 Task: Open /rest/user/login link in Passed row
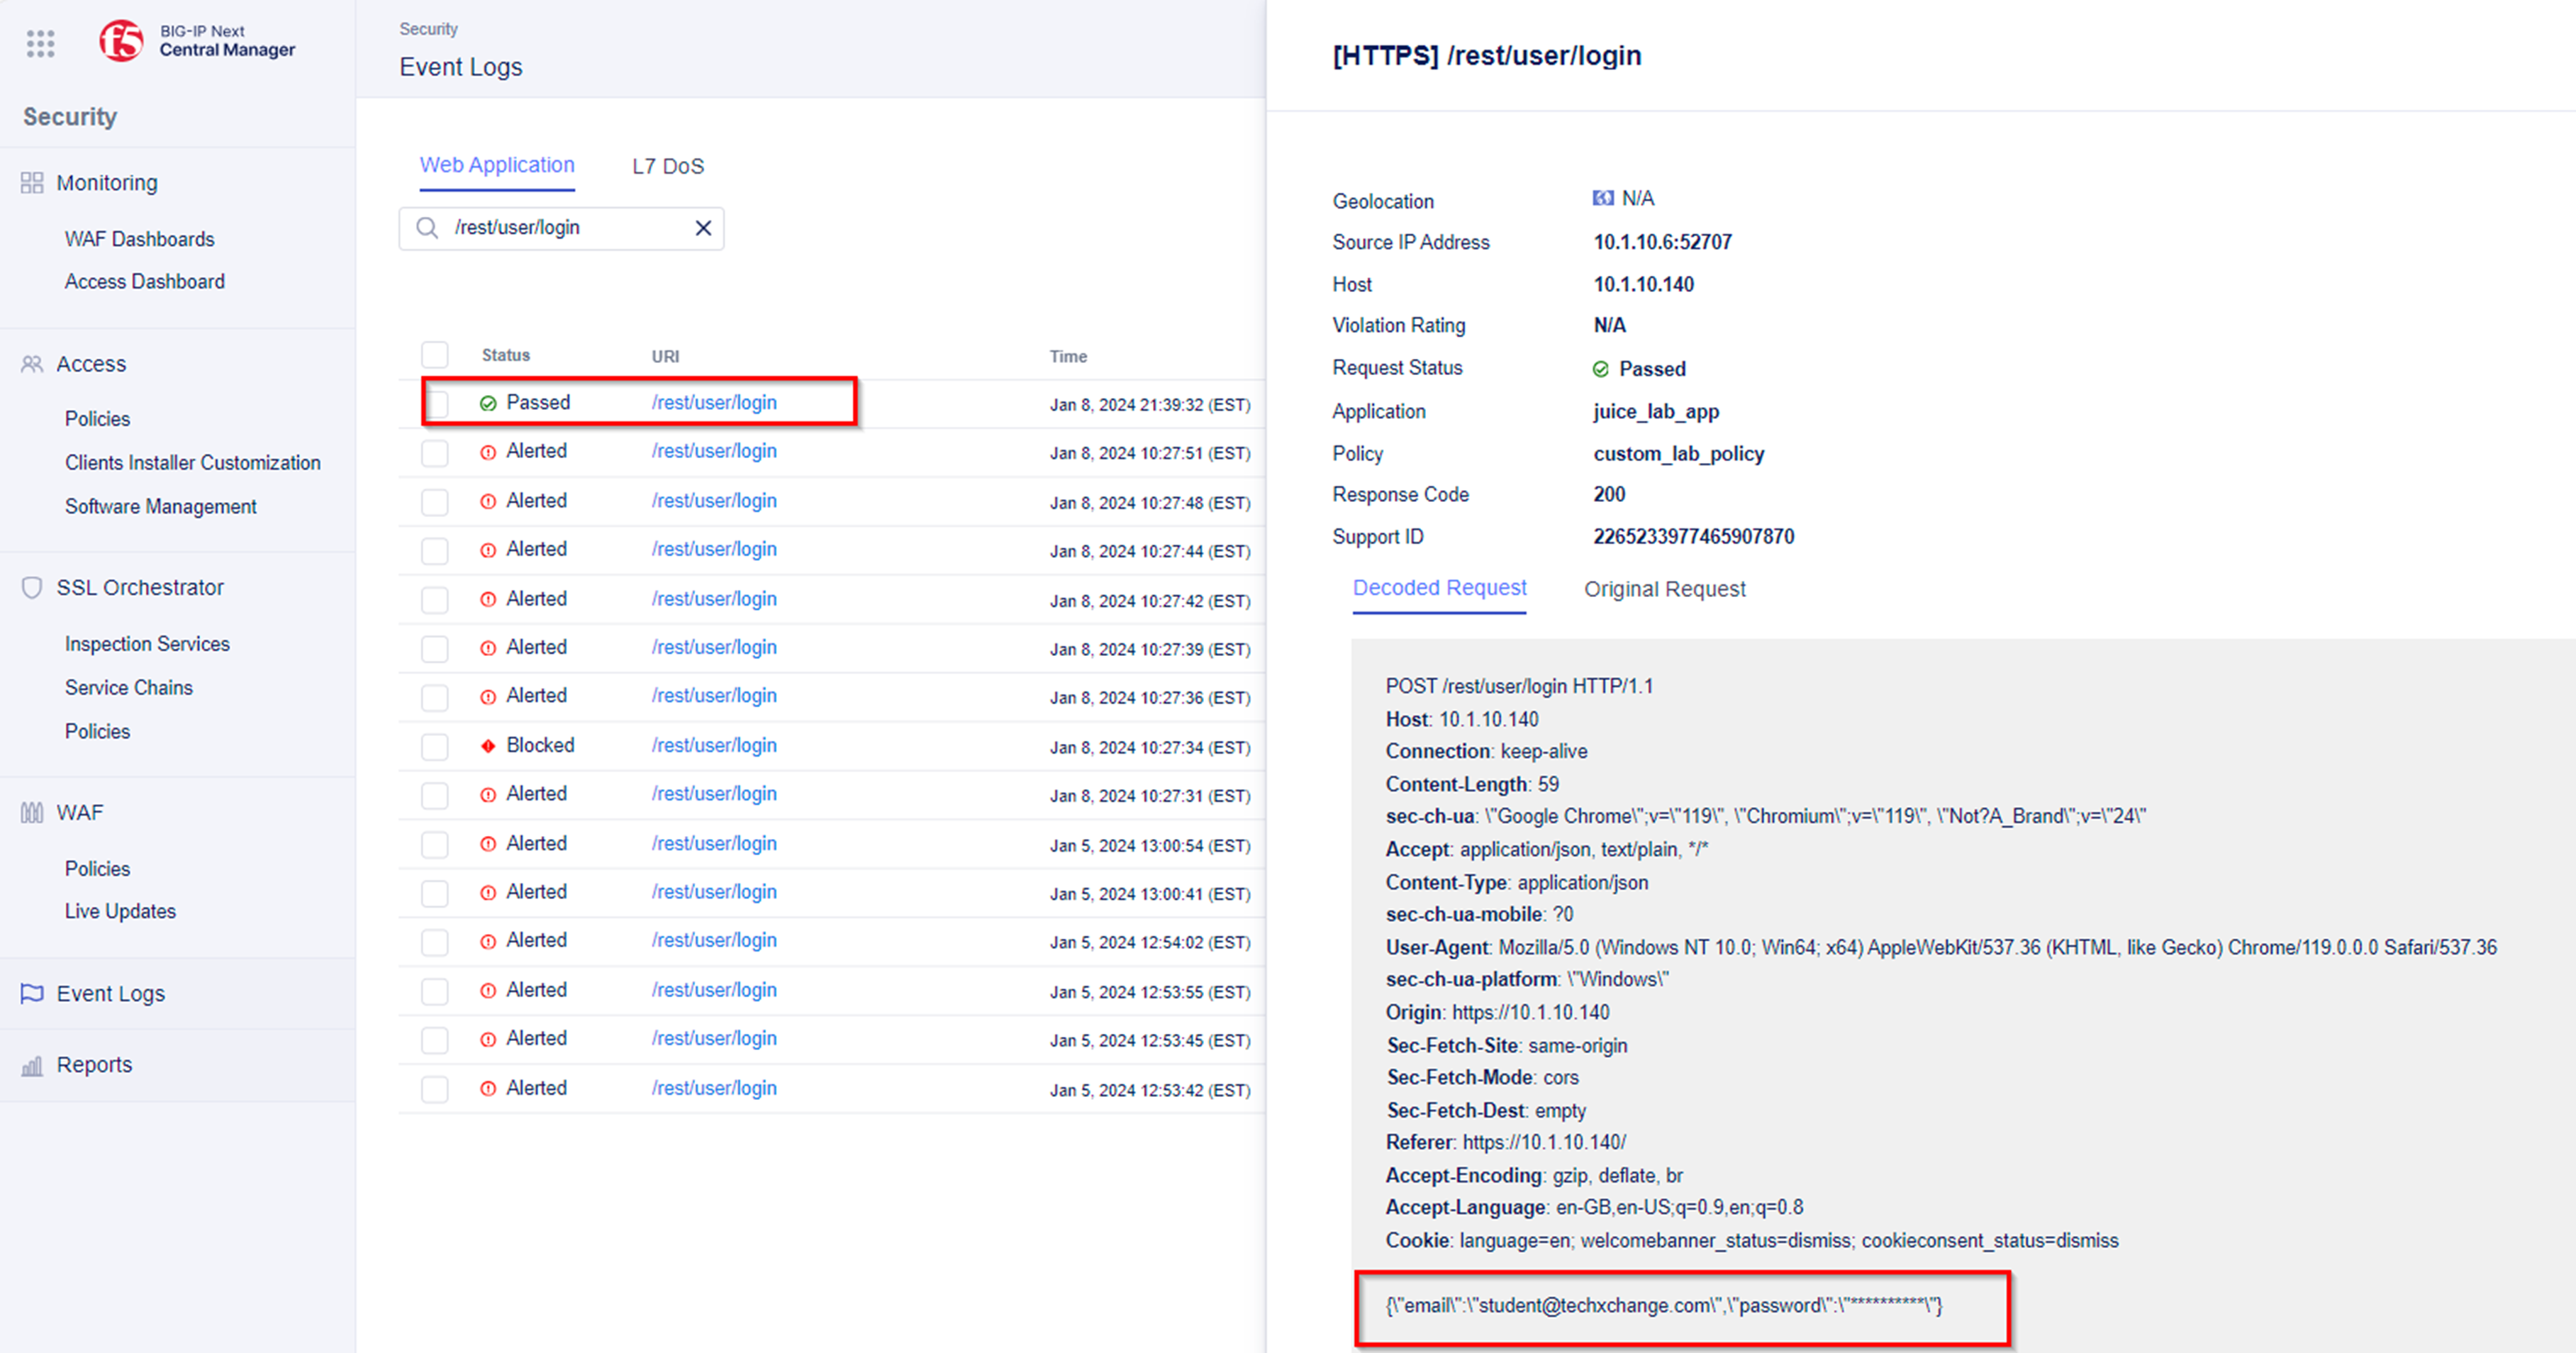714,403
